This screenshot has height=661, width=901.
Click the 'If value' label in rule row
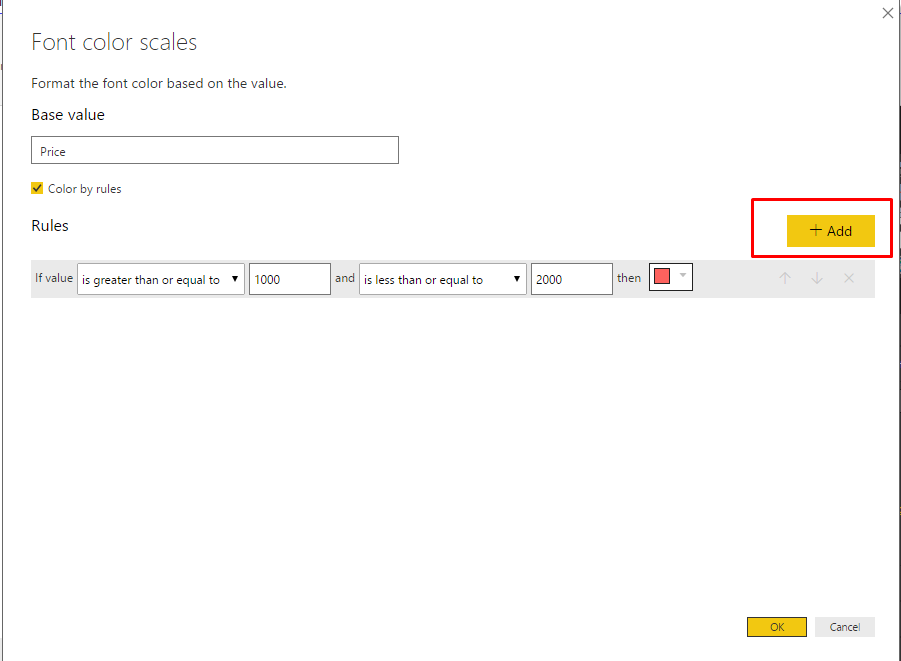tap(54, 278)
